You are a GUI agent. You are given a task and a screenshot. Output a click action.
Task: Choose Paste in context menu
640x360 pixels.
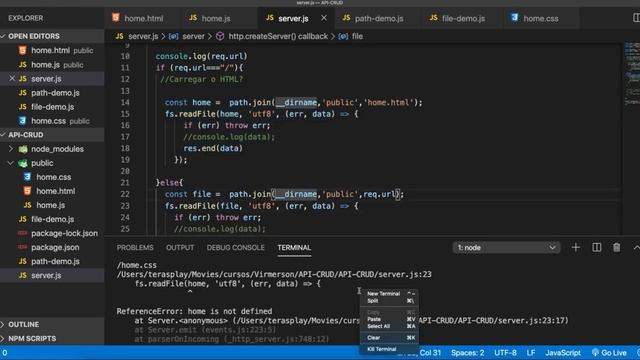point(390,319)
